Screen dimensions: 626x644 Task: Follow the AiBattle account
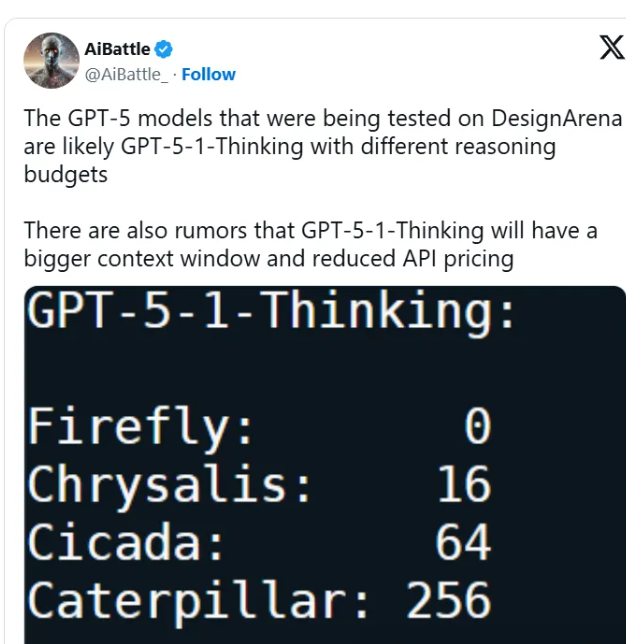(x=208, y=74)
